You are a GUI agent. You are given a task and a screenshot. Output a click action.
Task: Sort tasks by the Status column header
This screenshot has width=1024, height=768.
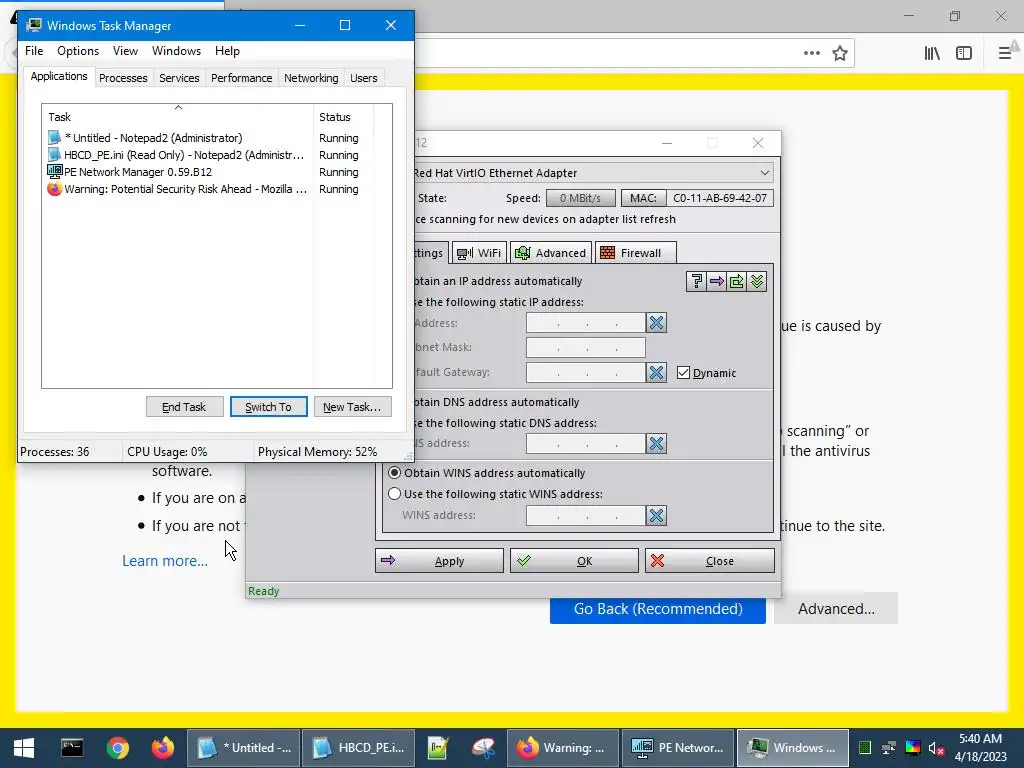click(344, 117)
